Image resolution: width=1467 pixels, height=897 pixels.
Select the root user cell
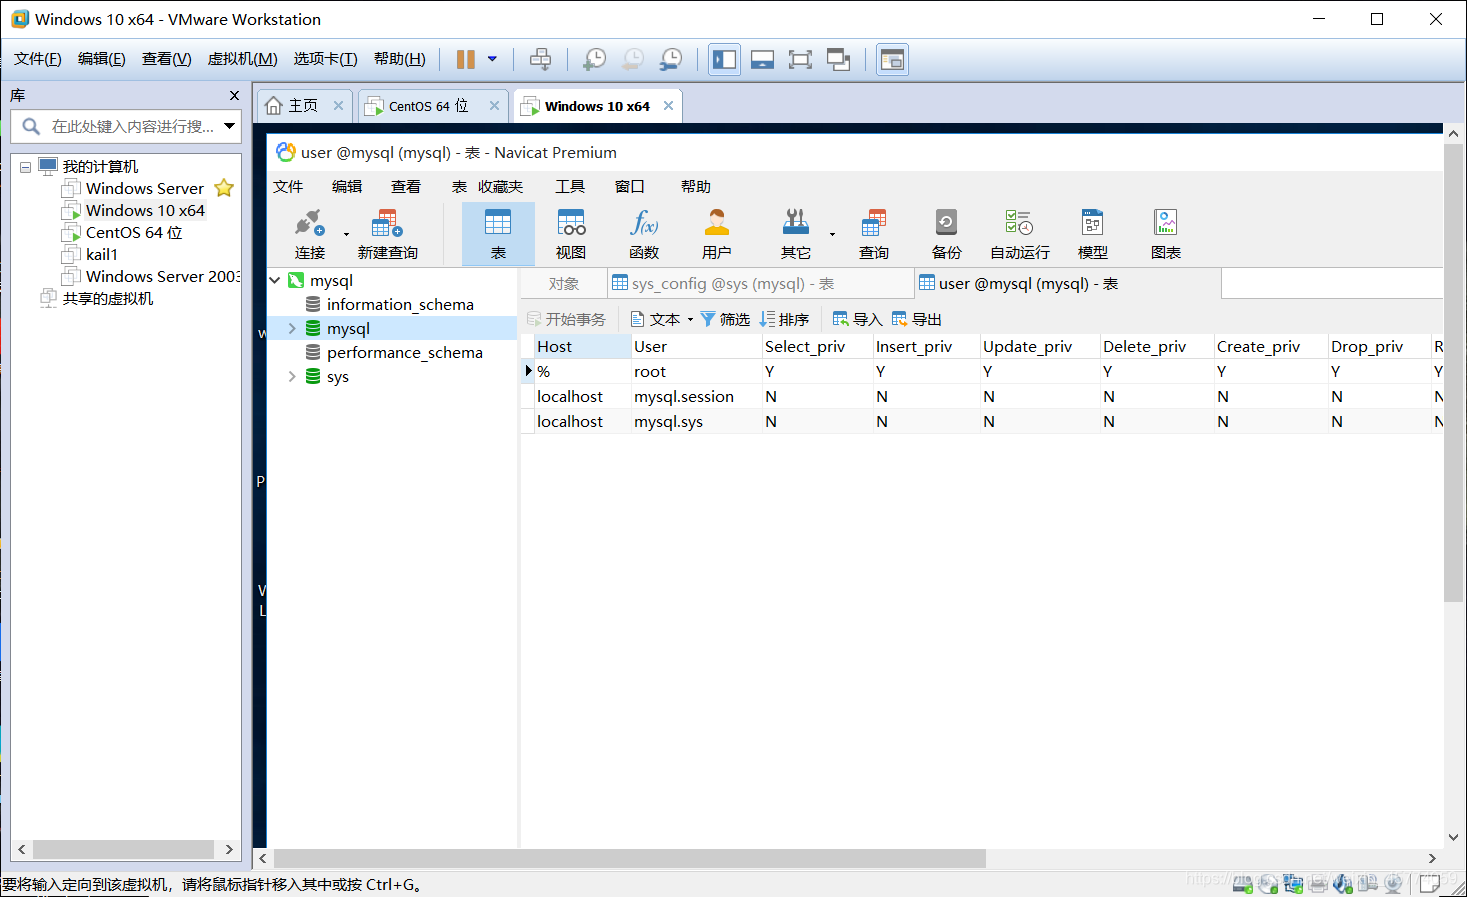(695, 371)
